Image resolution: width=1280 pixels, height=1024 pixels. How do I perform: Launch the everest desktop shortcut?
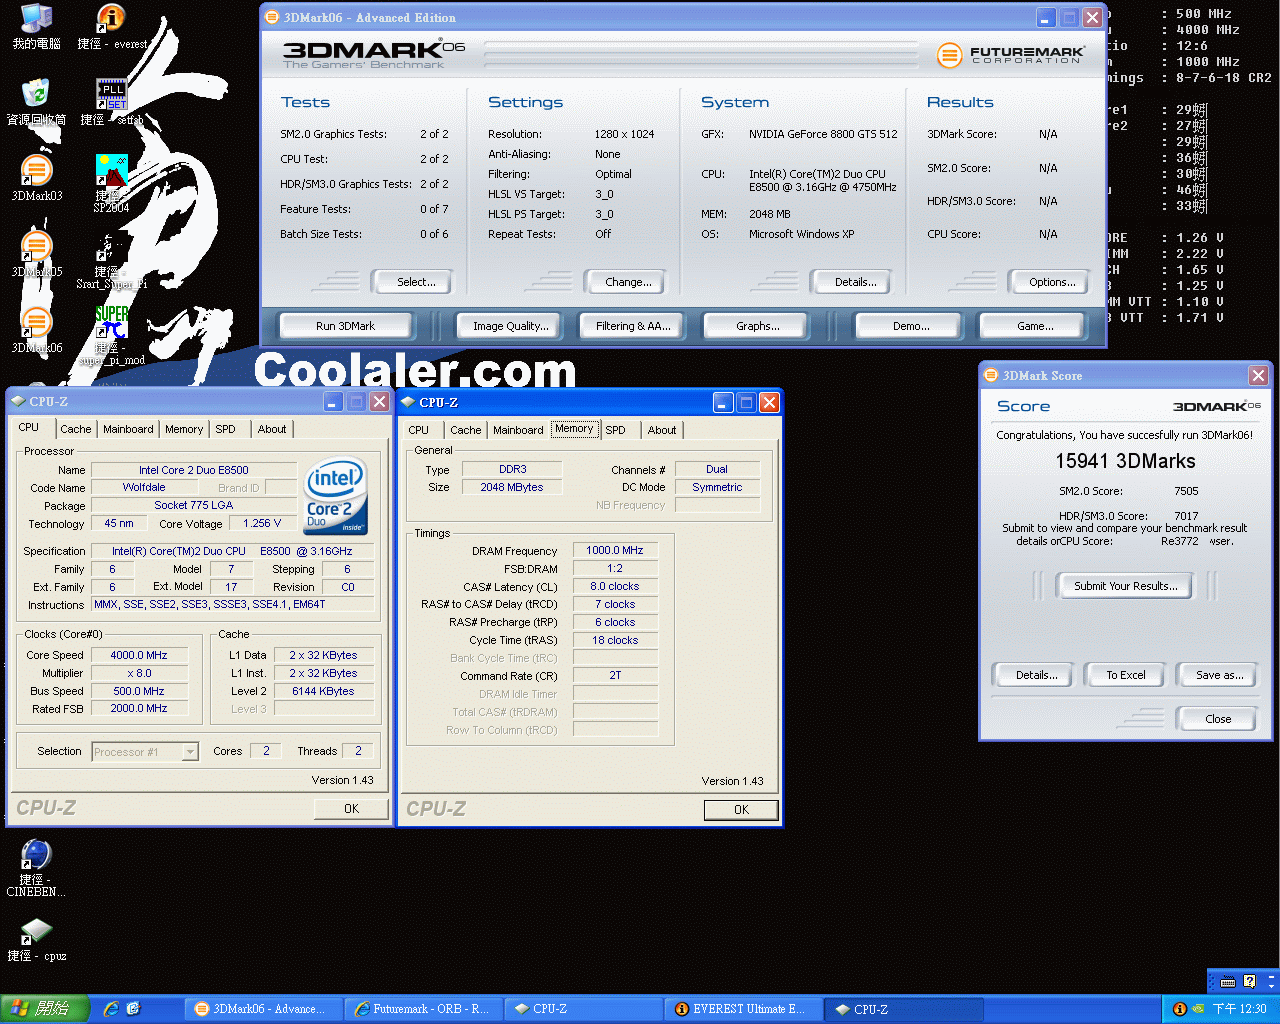click(111, 19)
